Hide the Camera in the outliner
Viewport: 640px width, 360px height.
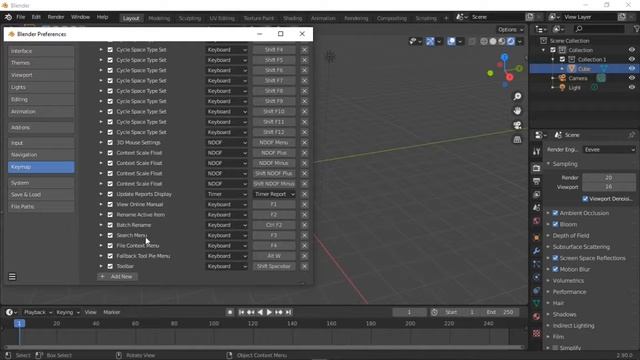pyautogui.click(x=632, y=78)
